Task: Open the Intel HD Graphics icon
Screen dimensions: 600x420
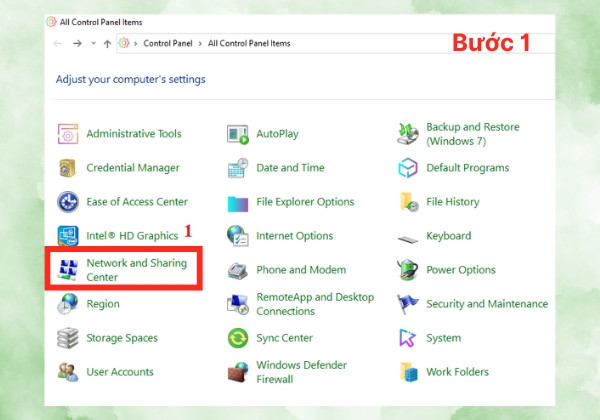Action: (x=68, y=236)
